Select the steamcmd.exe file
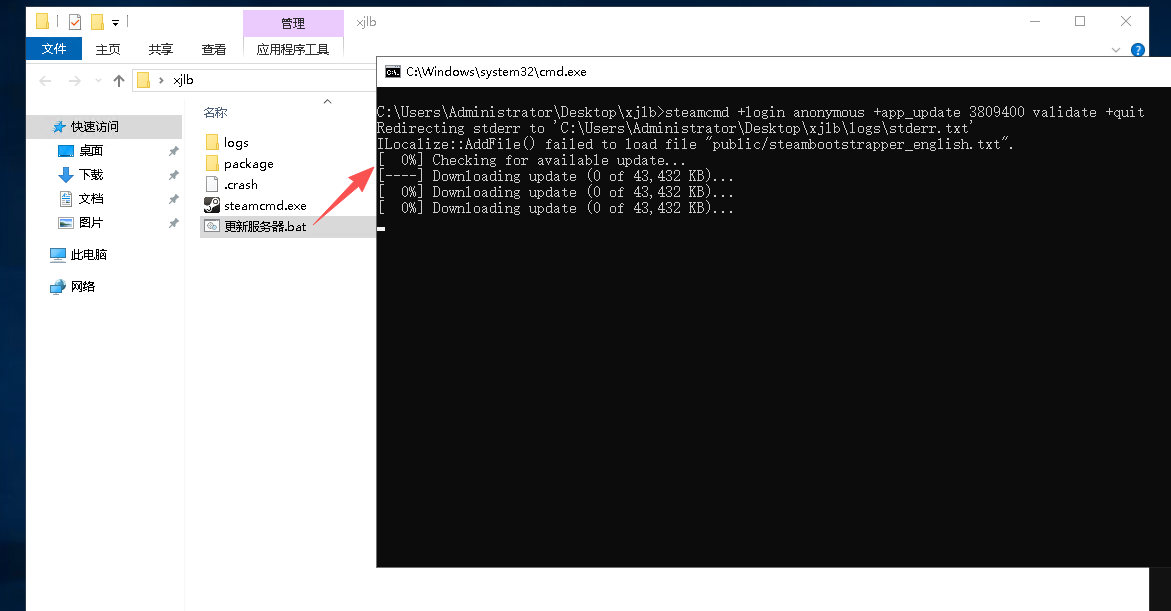 pos(264,206)
